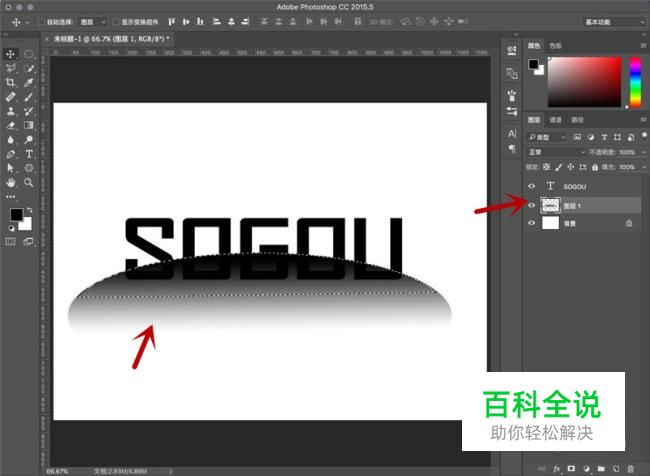Filter layers by pixel layers

(577, 137)
